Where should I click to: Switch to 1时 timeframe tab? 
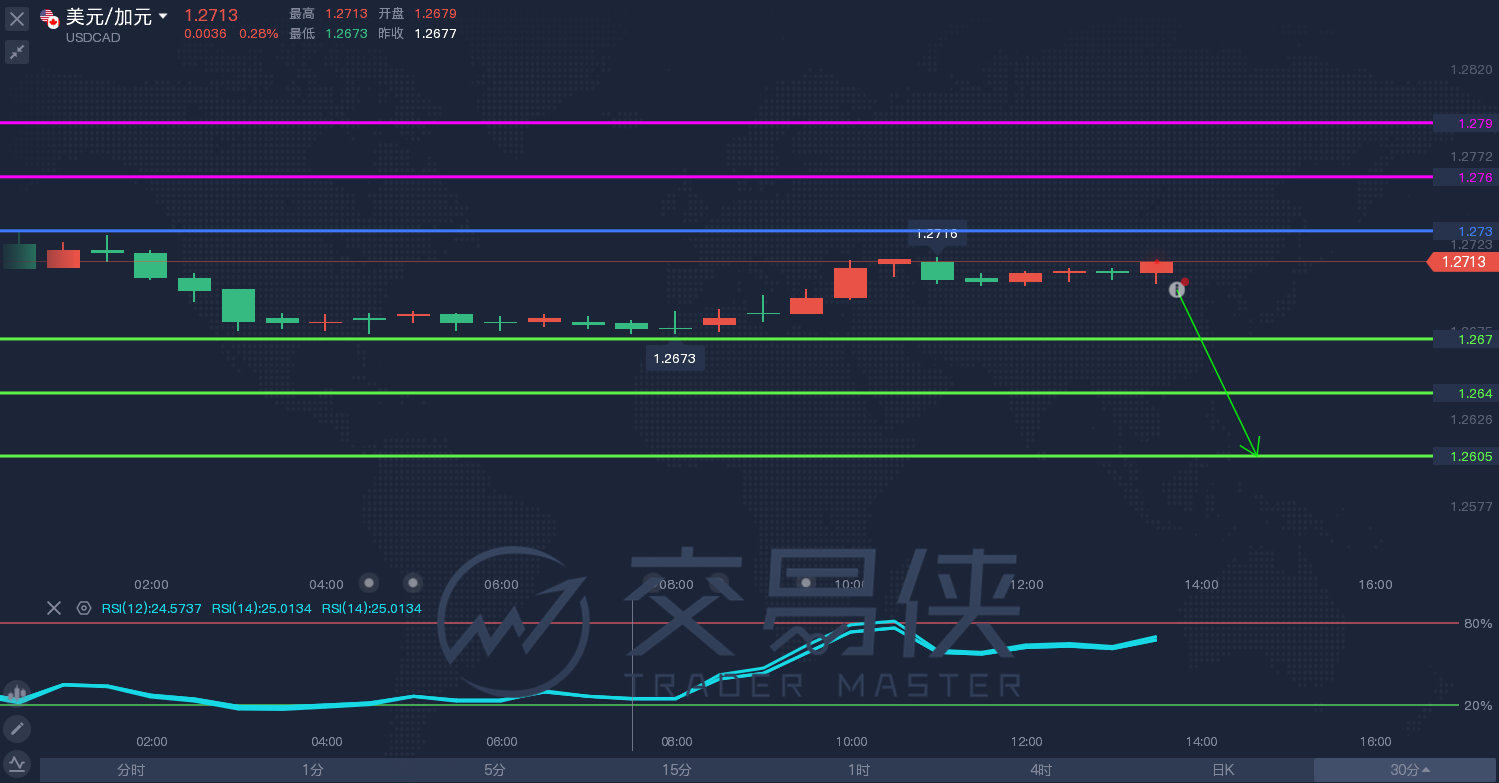pos(859,770)
